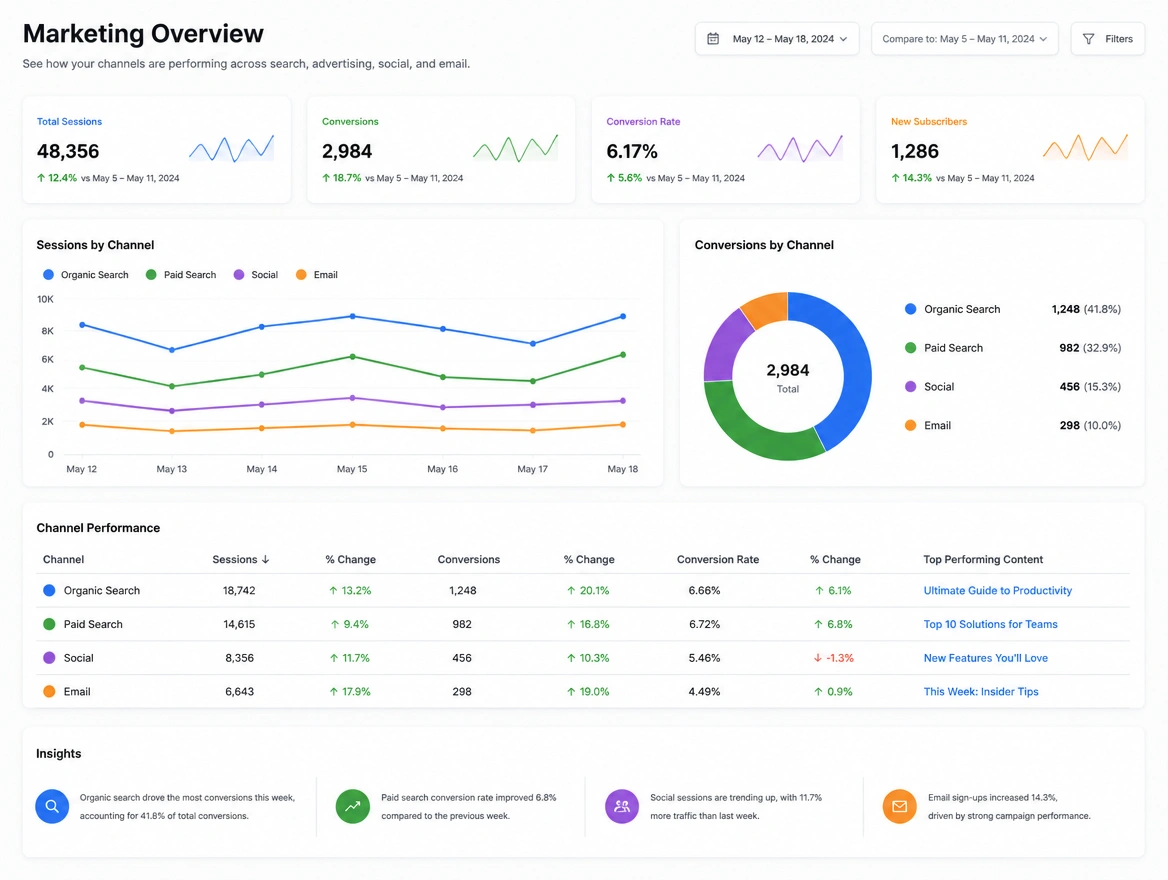
Task: Click the 17.9% sessions change value
Action: click(x=356, y=691)
